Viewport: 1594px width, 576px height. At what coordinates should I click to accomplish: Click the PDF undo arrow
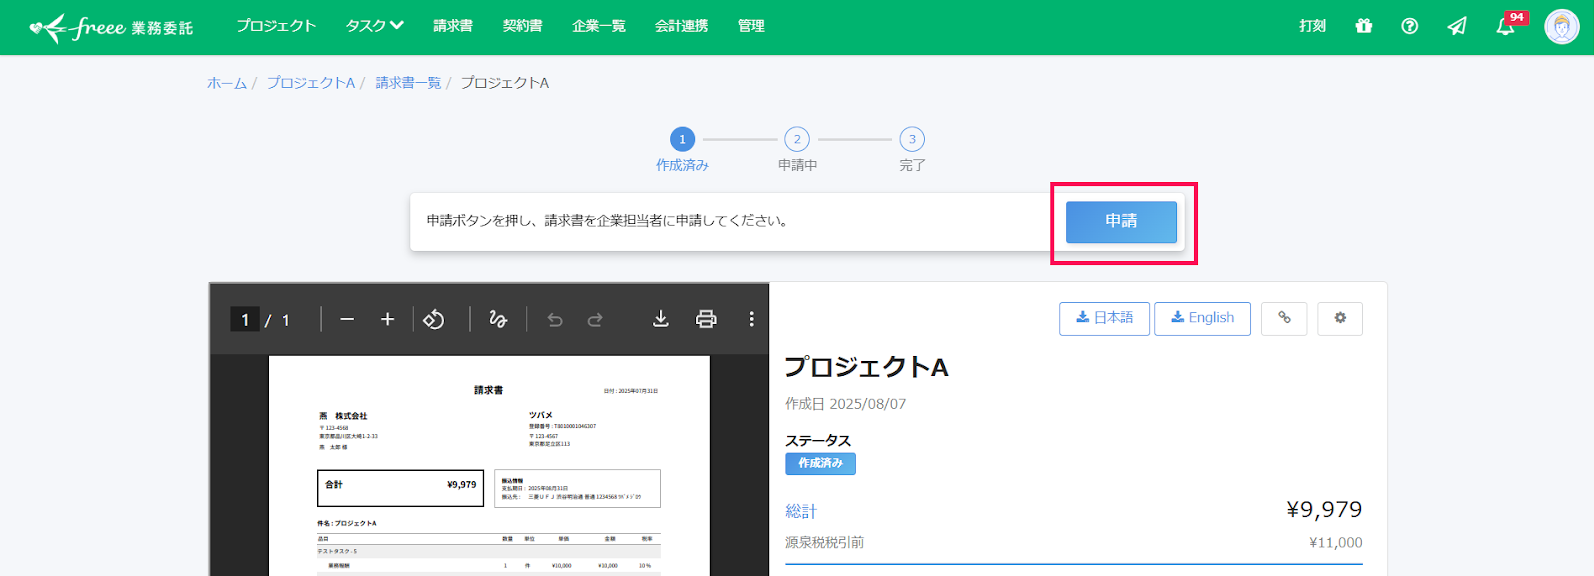pyautogui.click(x=555, y=320)
